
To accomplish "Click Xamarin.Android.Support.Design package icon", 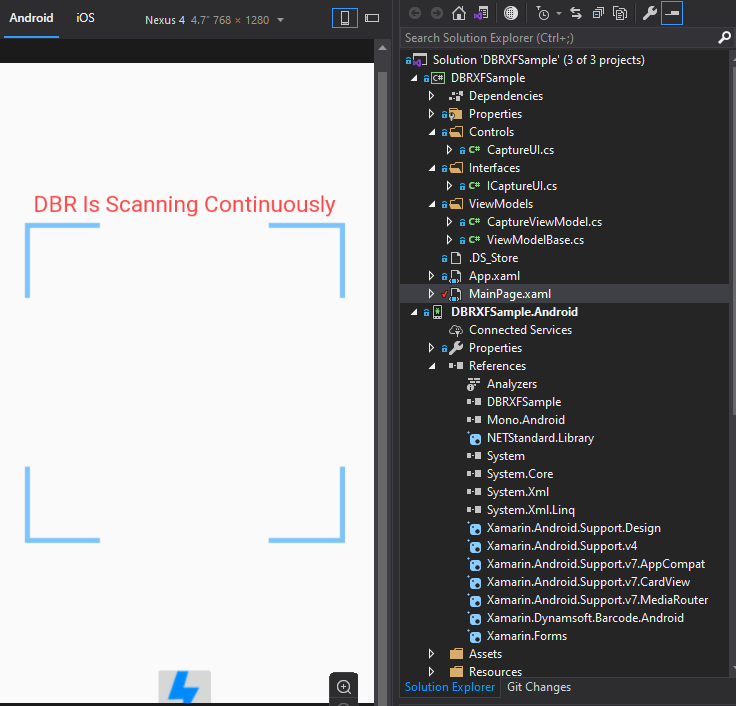I will pyautogui.click(x=474, y=528).
